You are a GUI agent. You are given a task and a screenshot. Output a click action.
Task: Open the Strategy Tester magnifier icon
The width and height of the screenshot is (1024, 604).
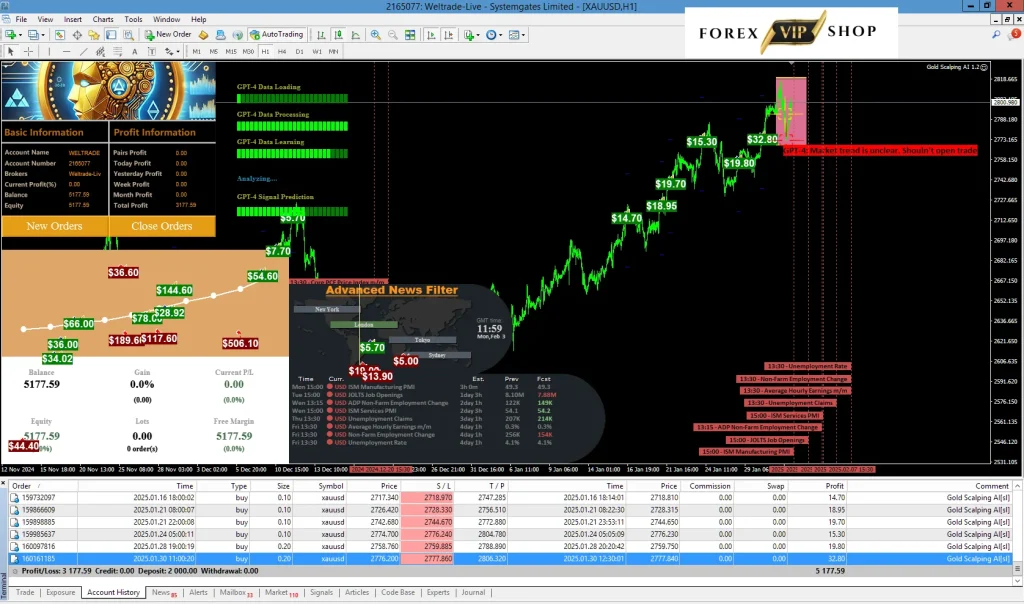129,35
